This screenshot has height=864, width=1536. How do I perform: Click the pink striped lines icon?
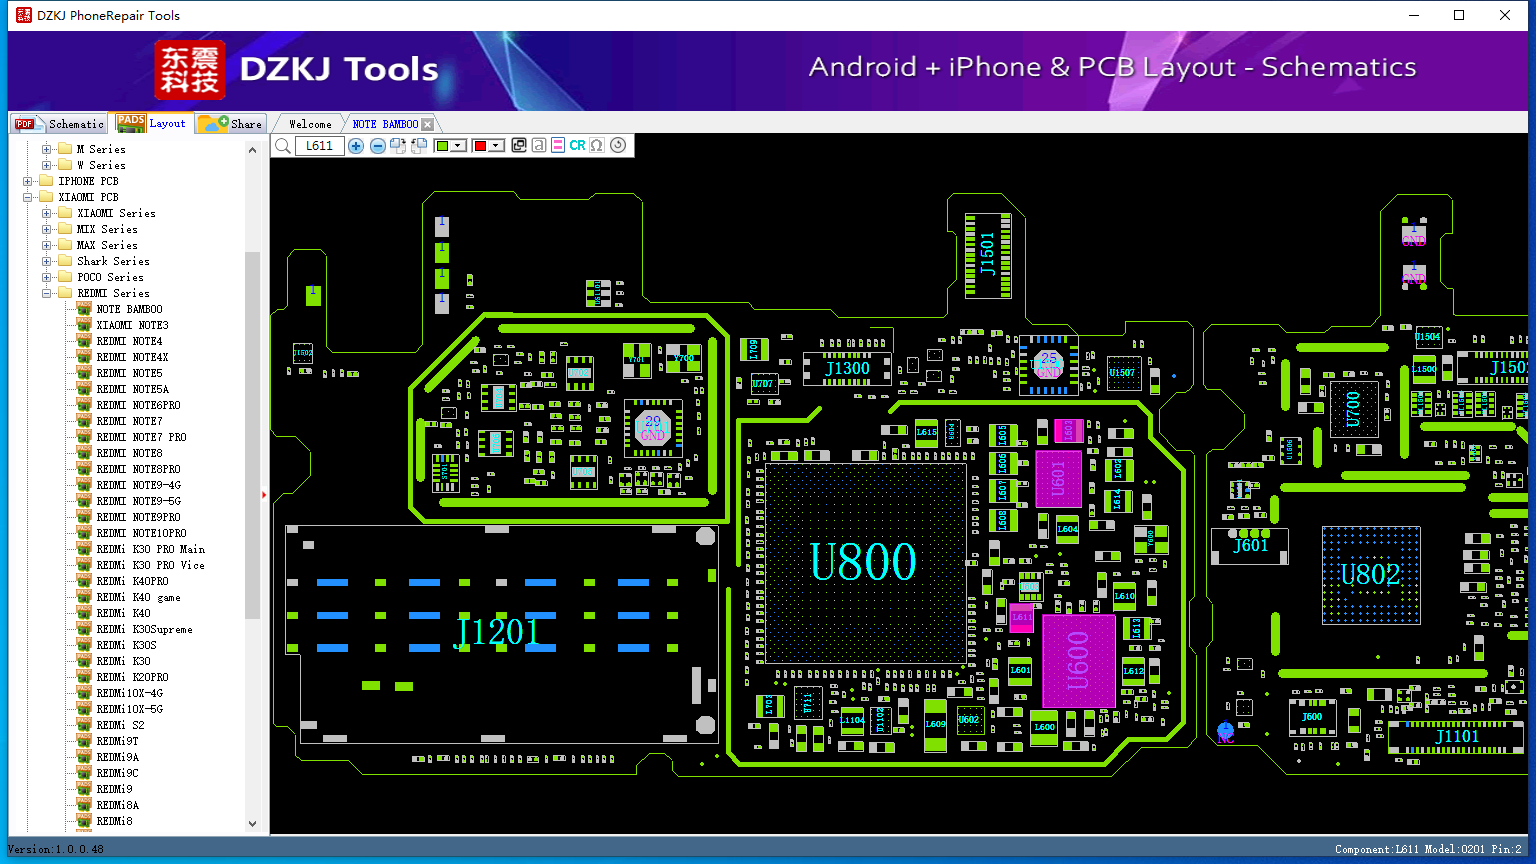click(558, 146)
